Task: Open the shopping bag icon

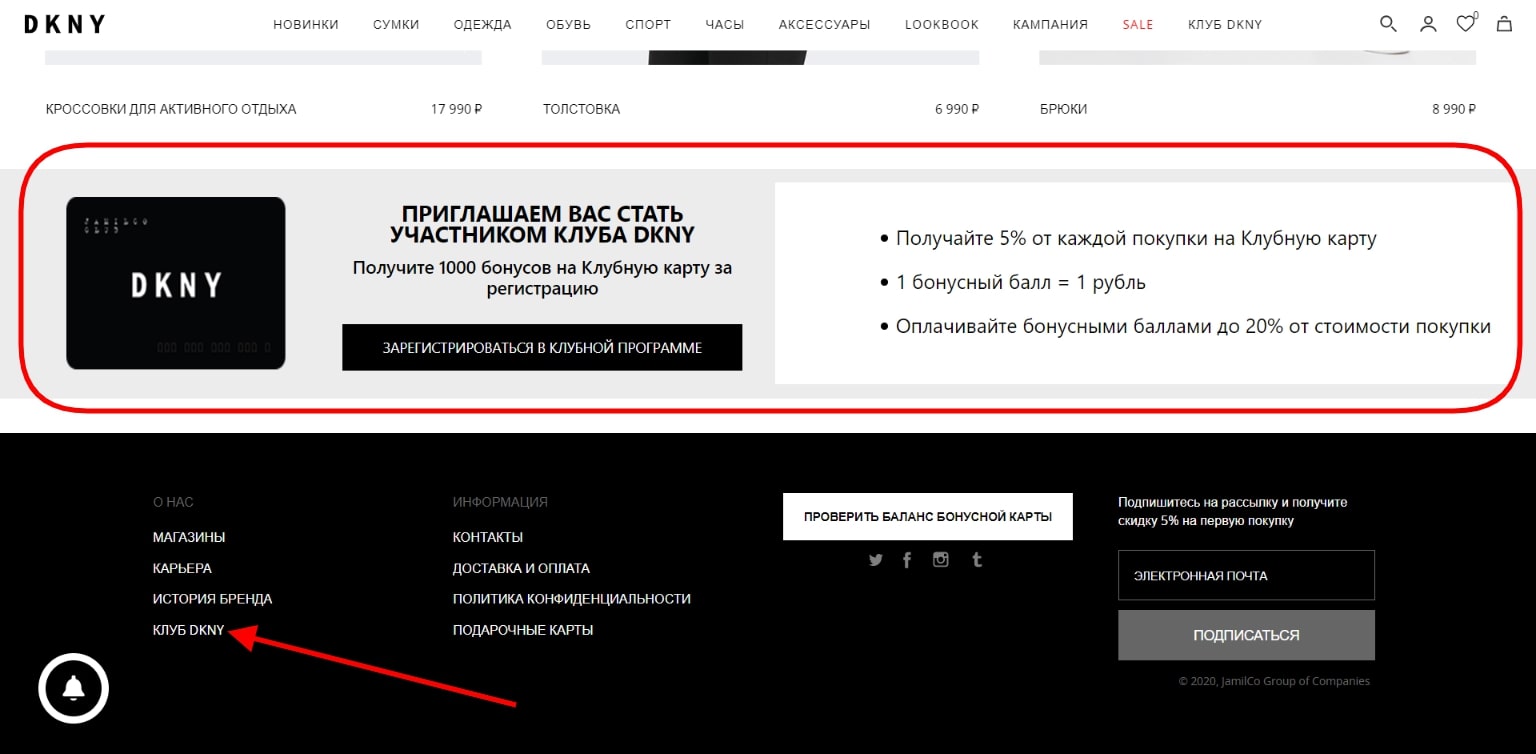Action: [1504, 24]
